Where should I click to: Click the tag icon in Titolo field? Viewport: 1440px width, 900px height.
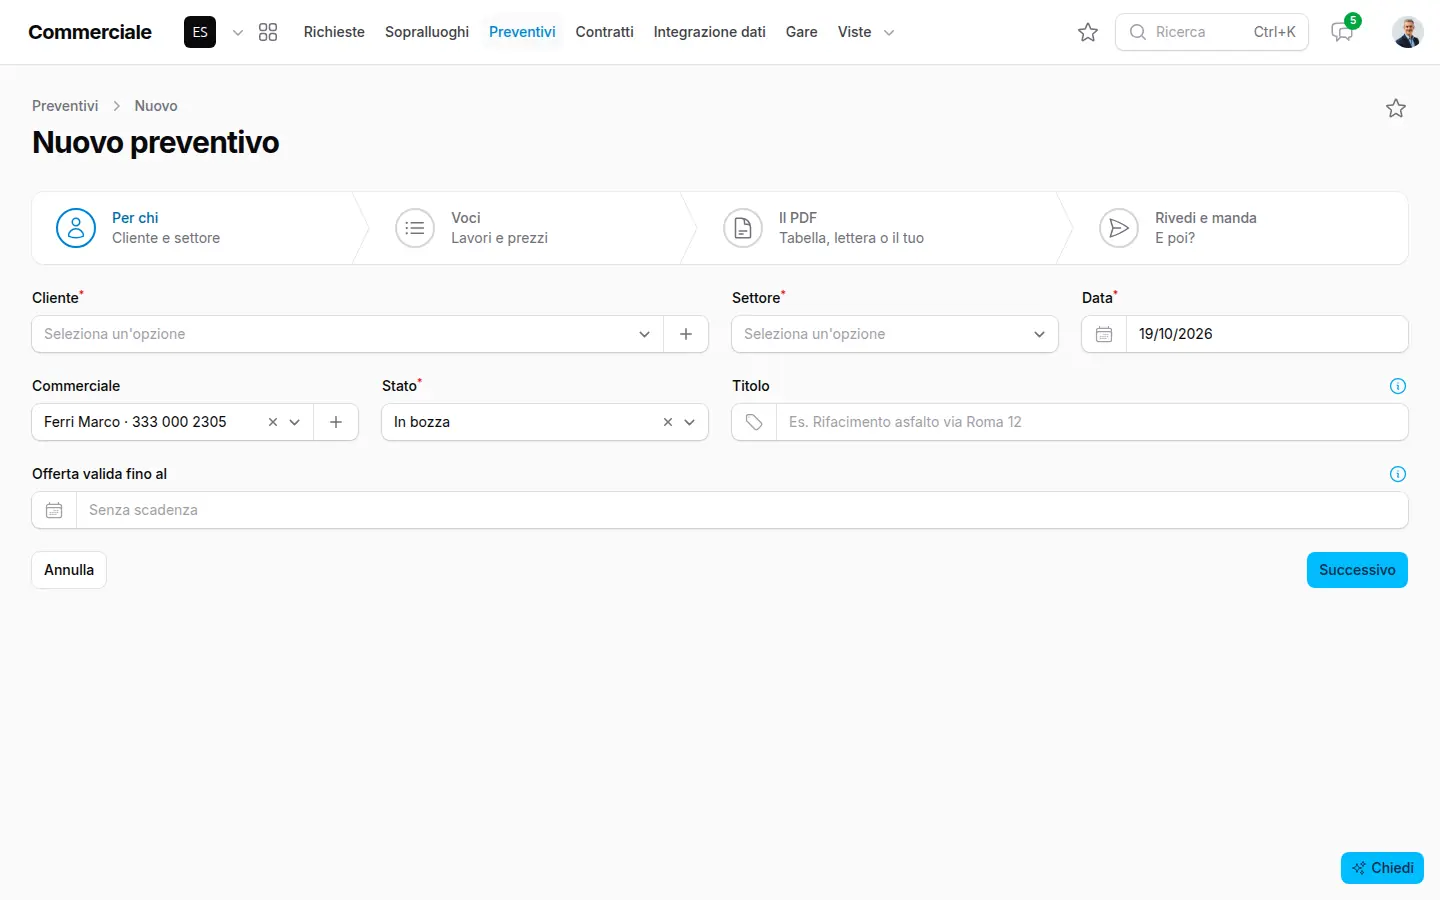coord(754,422)
